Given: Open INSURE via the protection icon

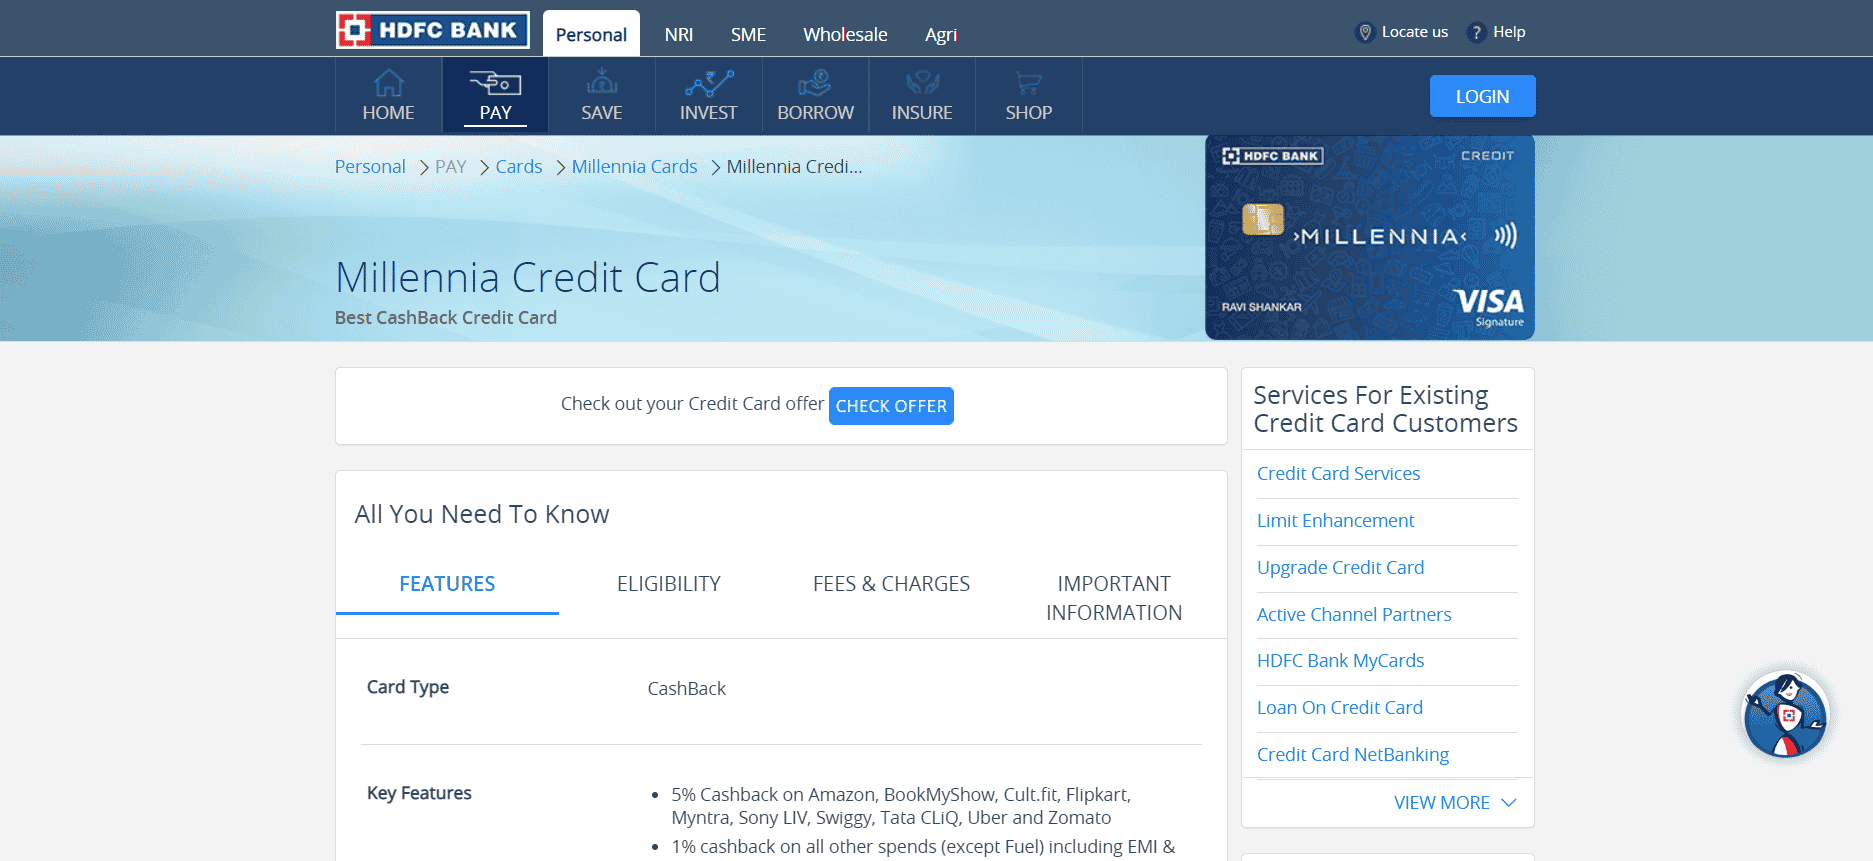Looking at the screenshot, I should coord(922,83).
